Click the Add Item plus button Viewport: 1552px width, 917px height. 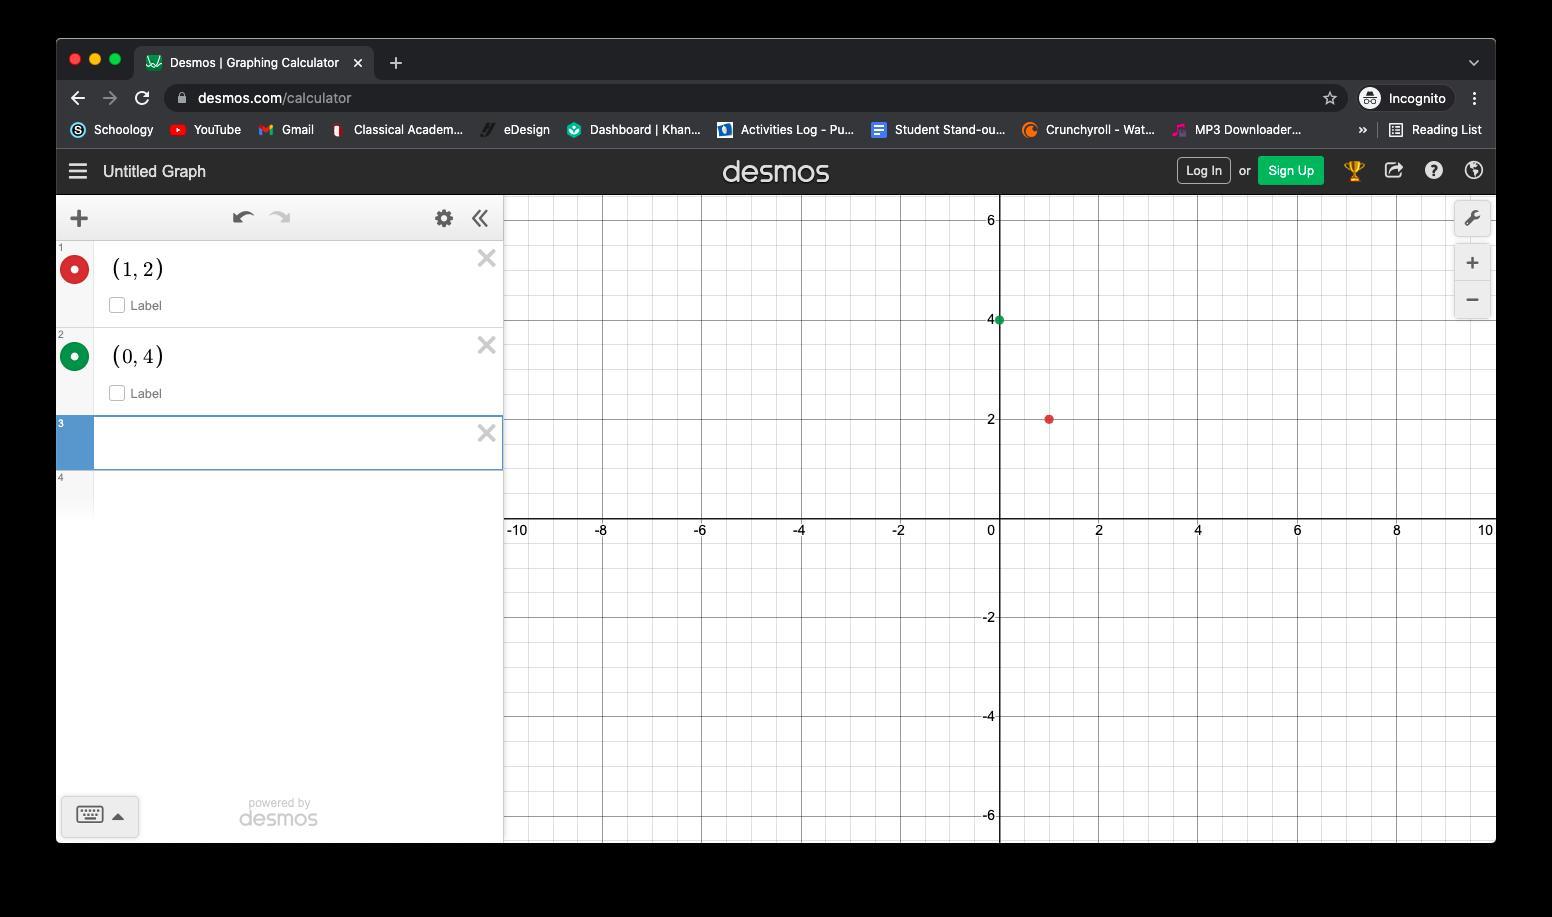point(79,218)
